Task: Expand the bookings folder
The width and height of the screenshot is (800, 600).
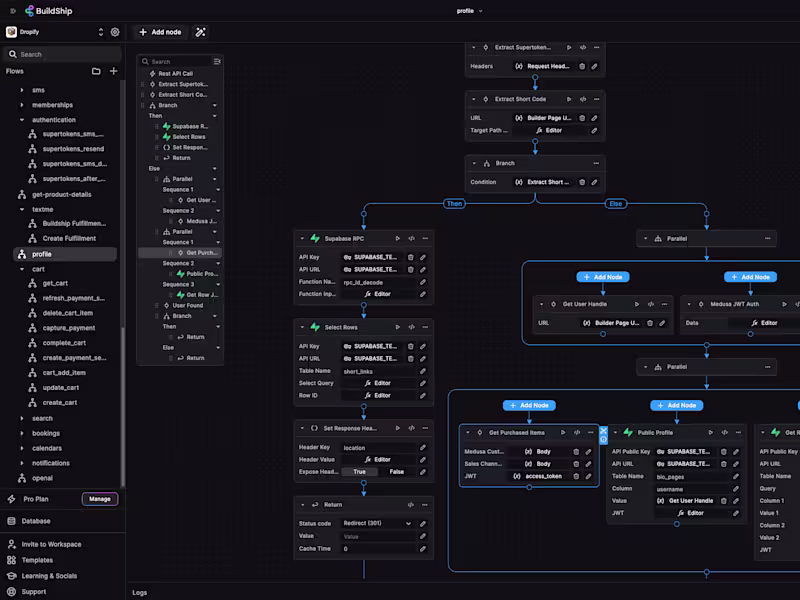Action: (x=22, y=433)
